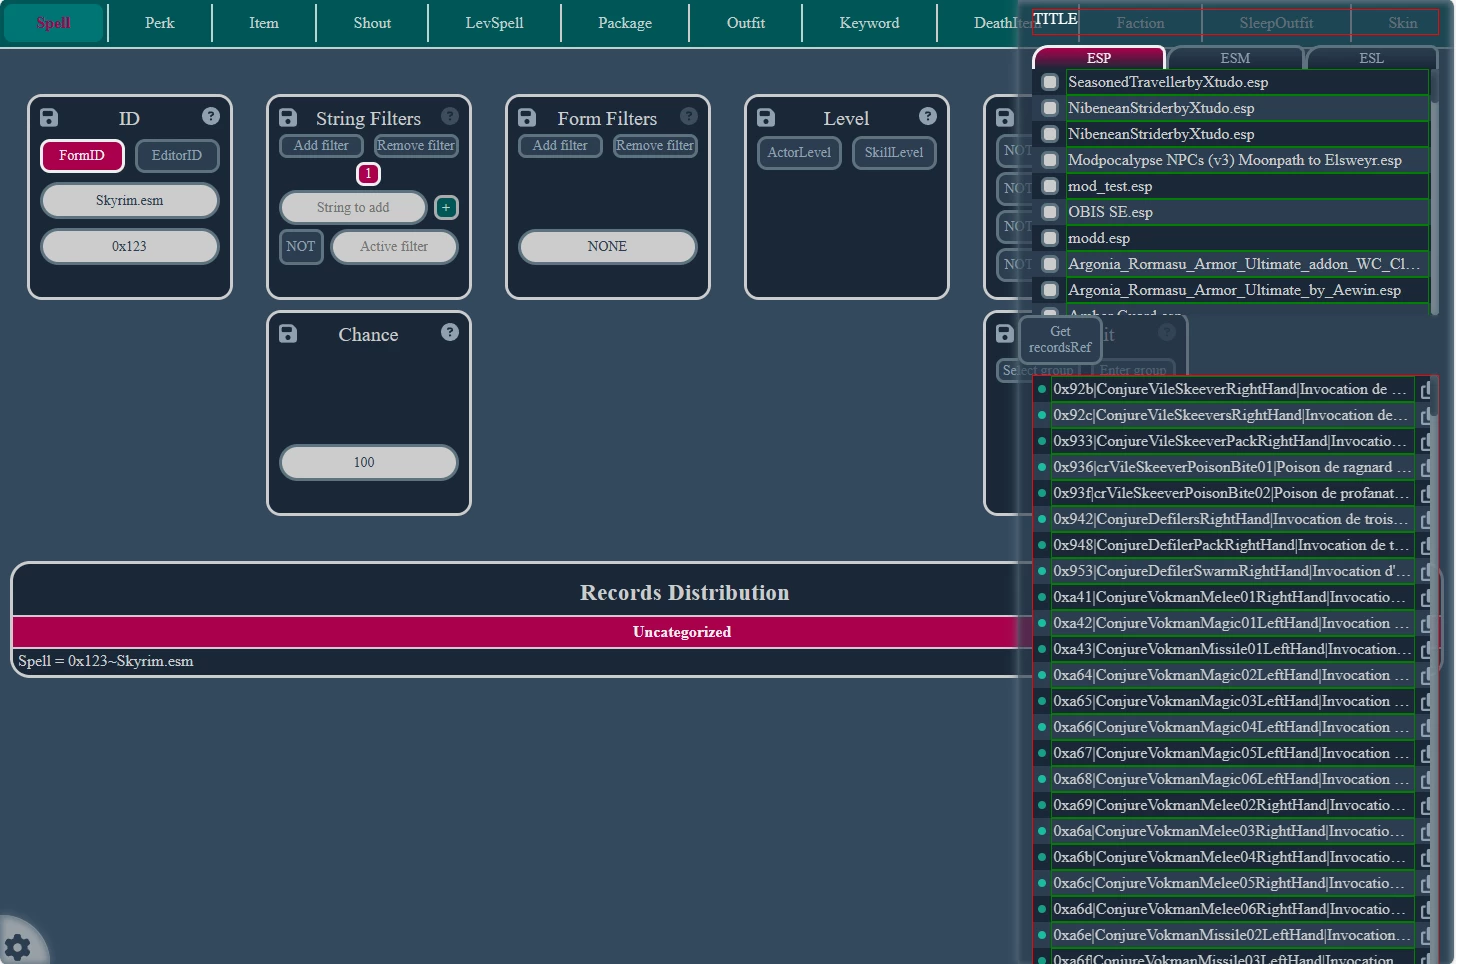Copy the 0xa6e ConjureVokmanMissile02LeftHand record

pos(1426,936)
